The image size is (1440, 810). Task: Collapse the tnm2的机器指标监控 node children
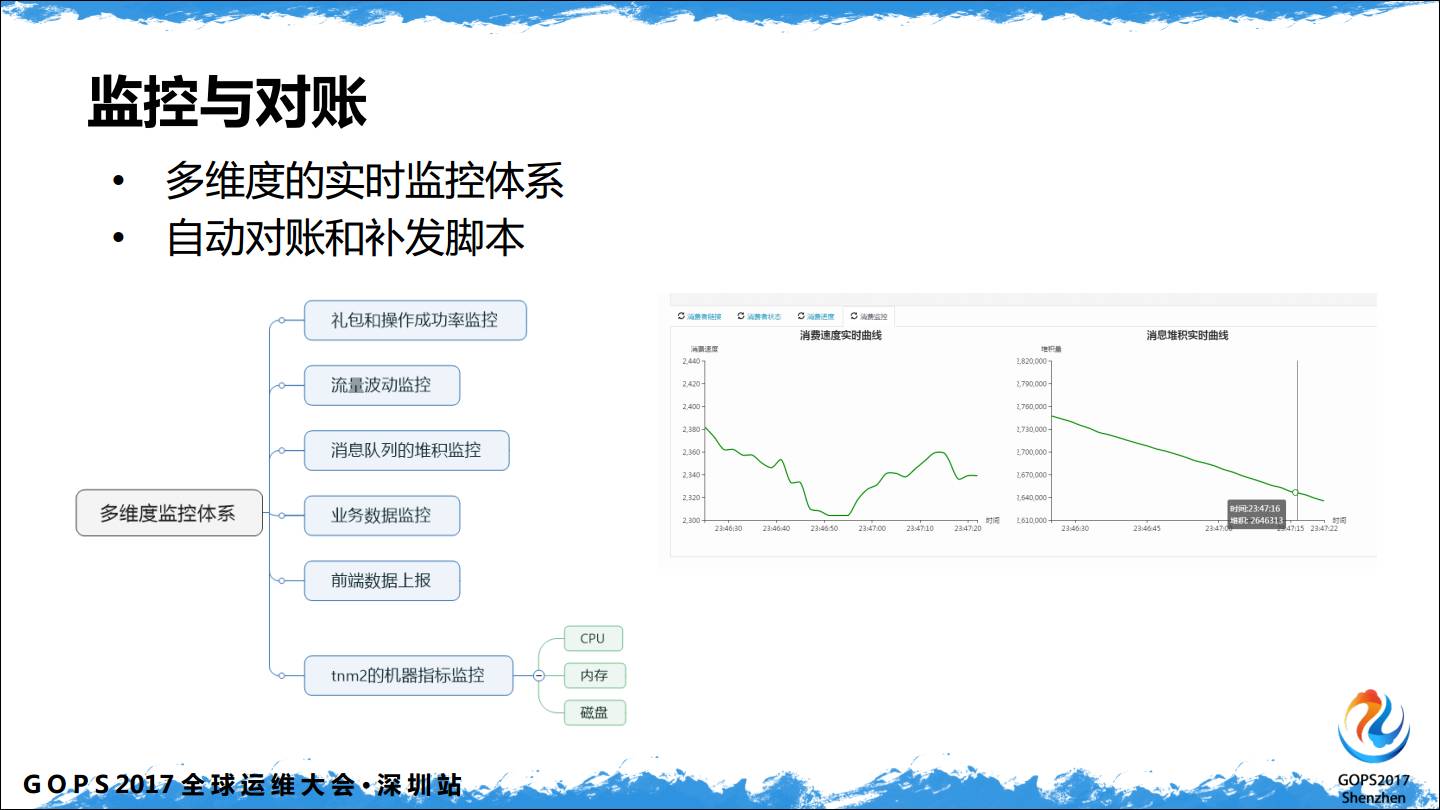[x=539, y=675]
